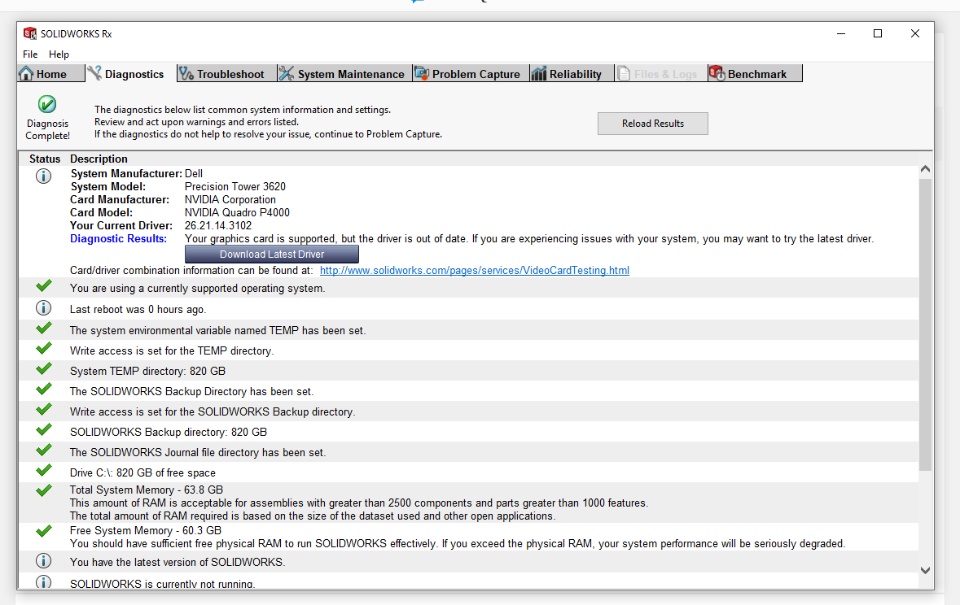The image size is (960, 605).
Task: Click checkmark beside Drive C:\ free space
Action: [43, 470]
